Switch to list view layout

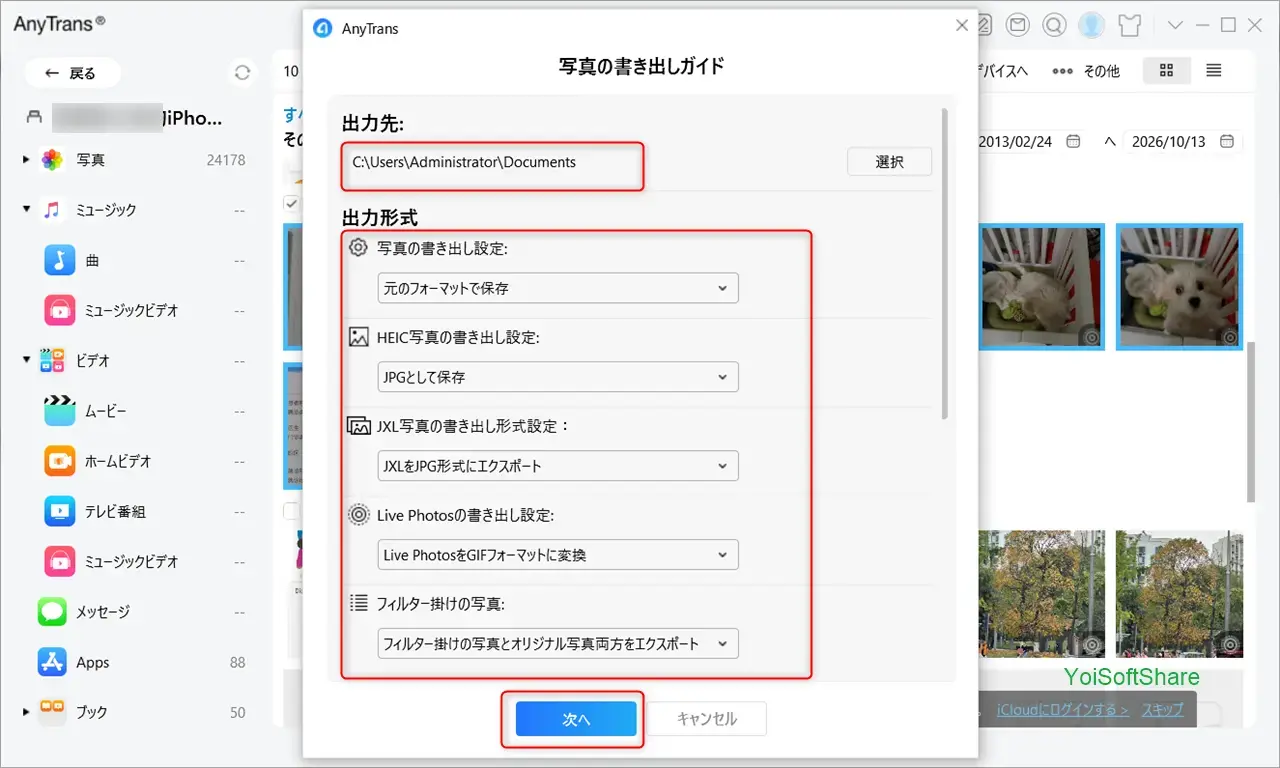pos(1213,71)
